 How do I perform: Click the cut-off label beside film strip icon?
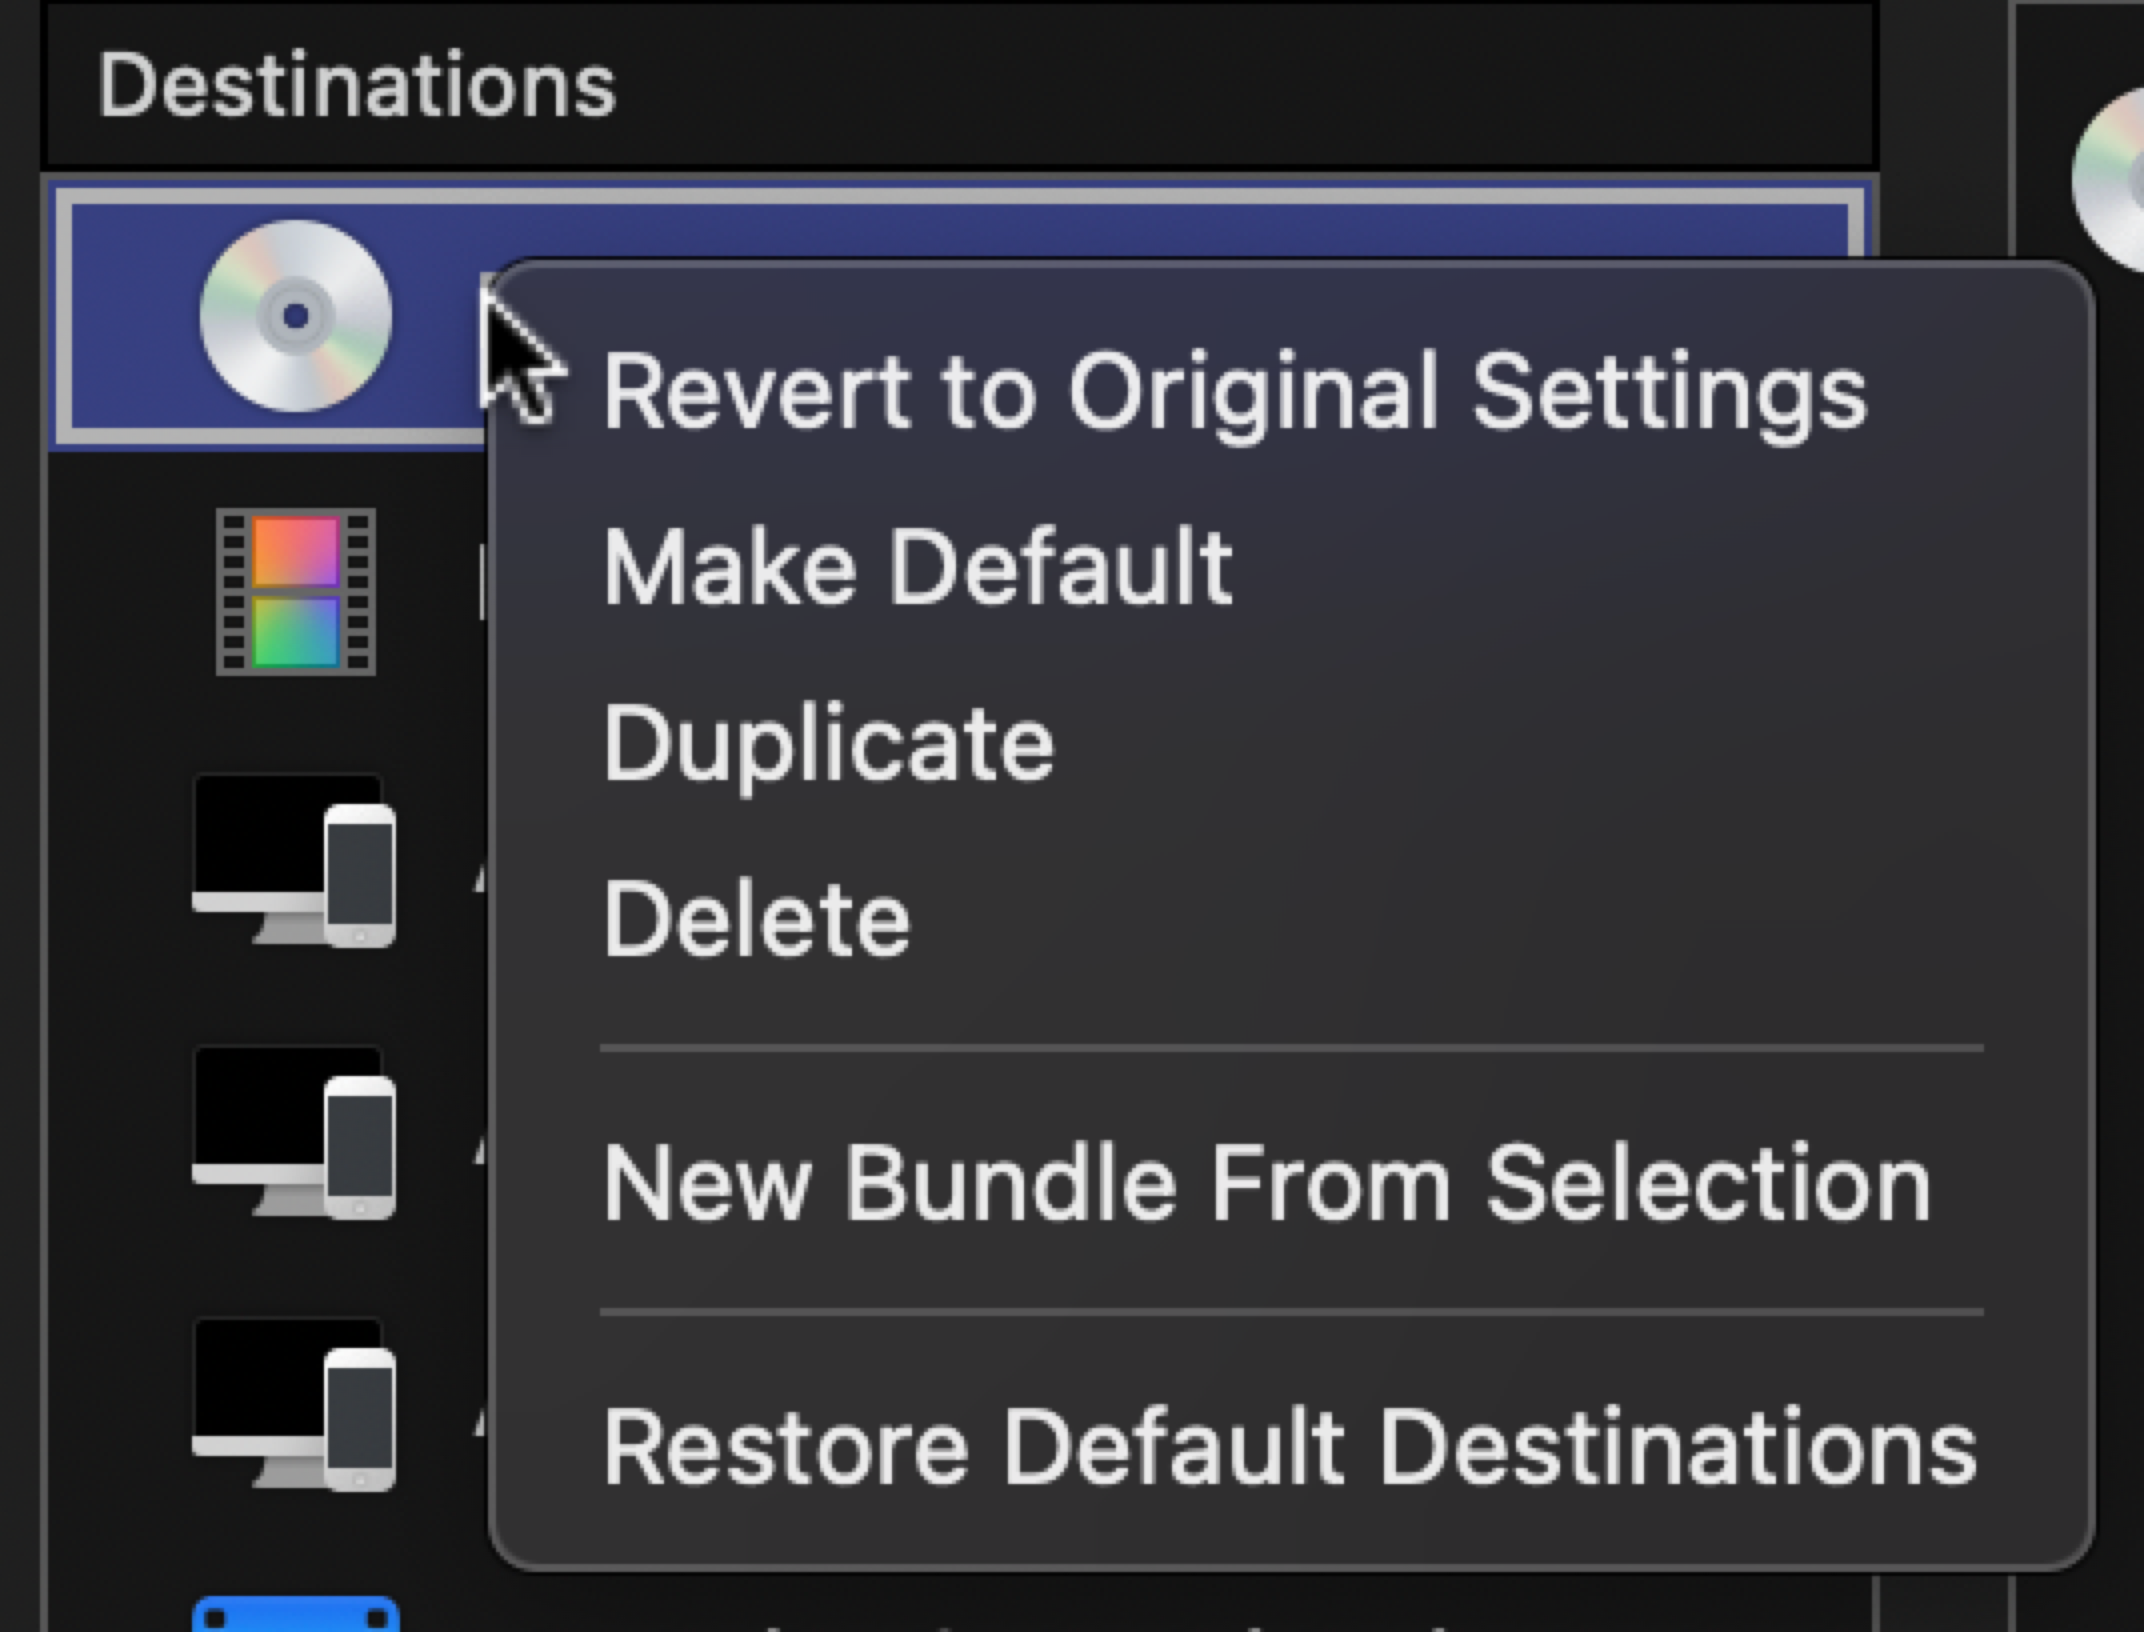pyautogui.click(x=482, y=591)
